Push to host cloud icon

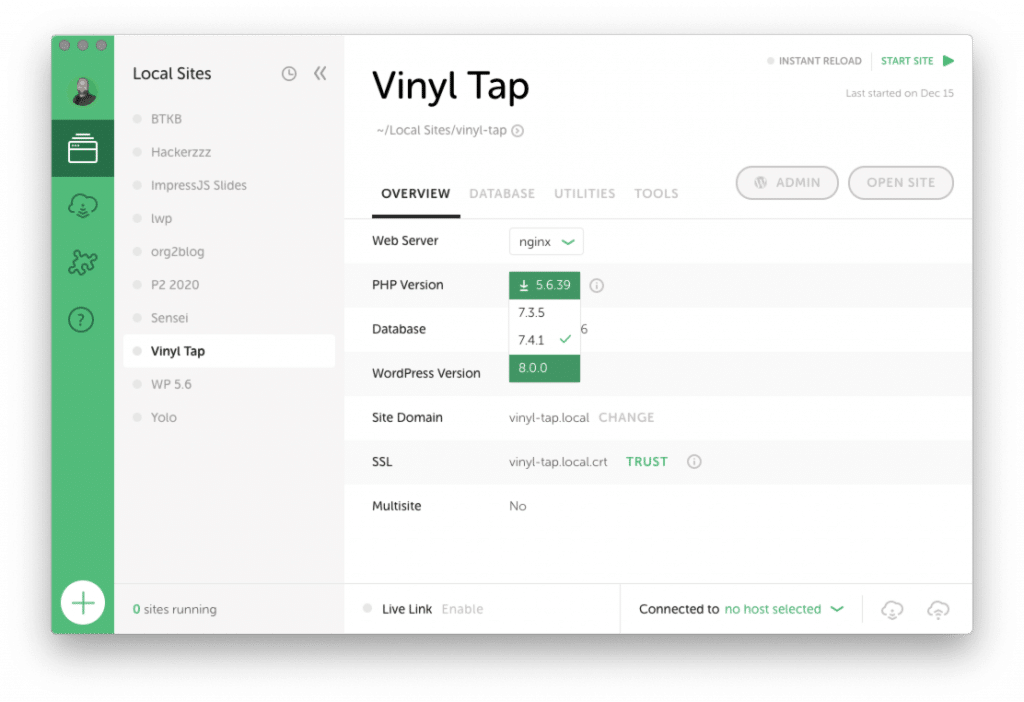(x=938, y=609)
